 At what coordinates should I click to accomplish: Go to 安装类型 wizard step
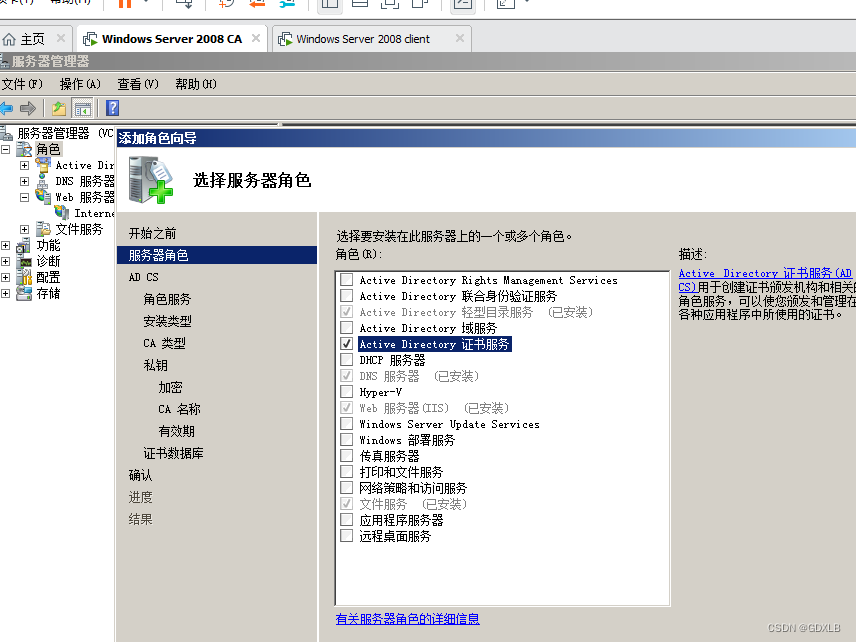[x=167, y=321]
